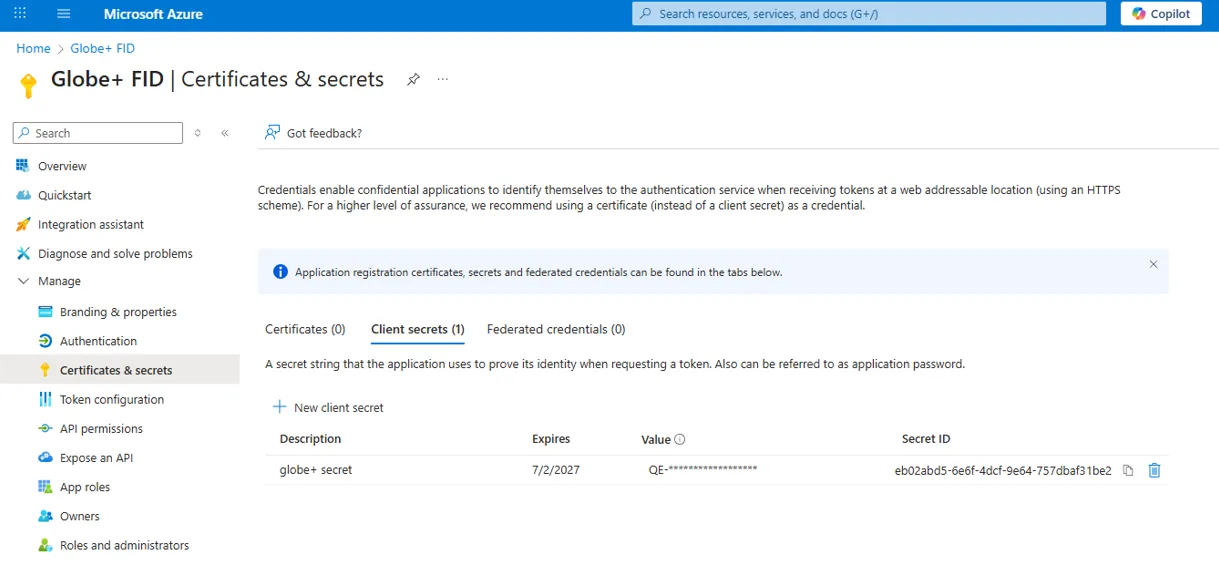
Task: Focus the global resource search bar
Action: [x=868, y=14]
